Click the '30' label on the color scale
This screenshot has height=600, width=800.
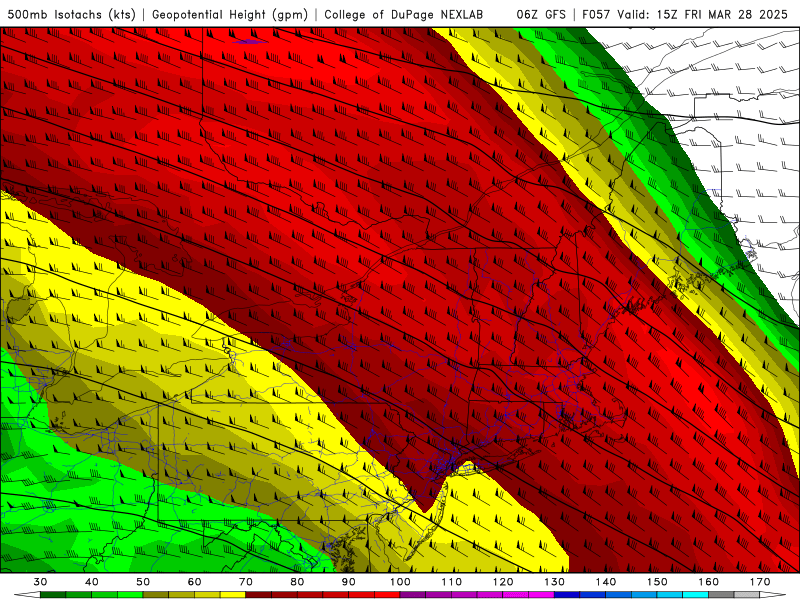40,582
